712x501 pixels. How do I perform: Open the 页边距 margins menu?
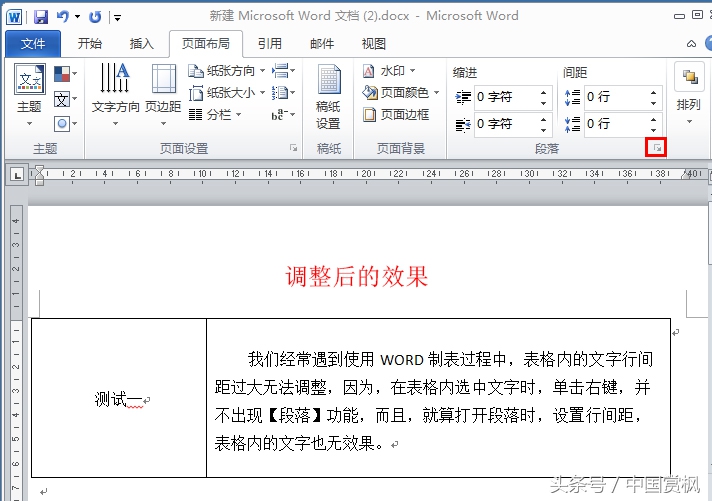point(163,95)
